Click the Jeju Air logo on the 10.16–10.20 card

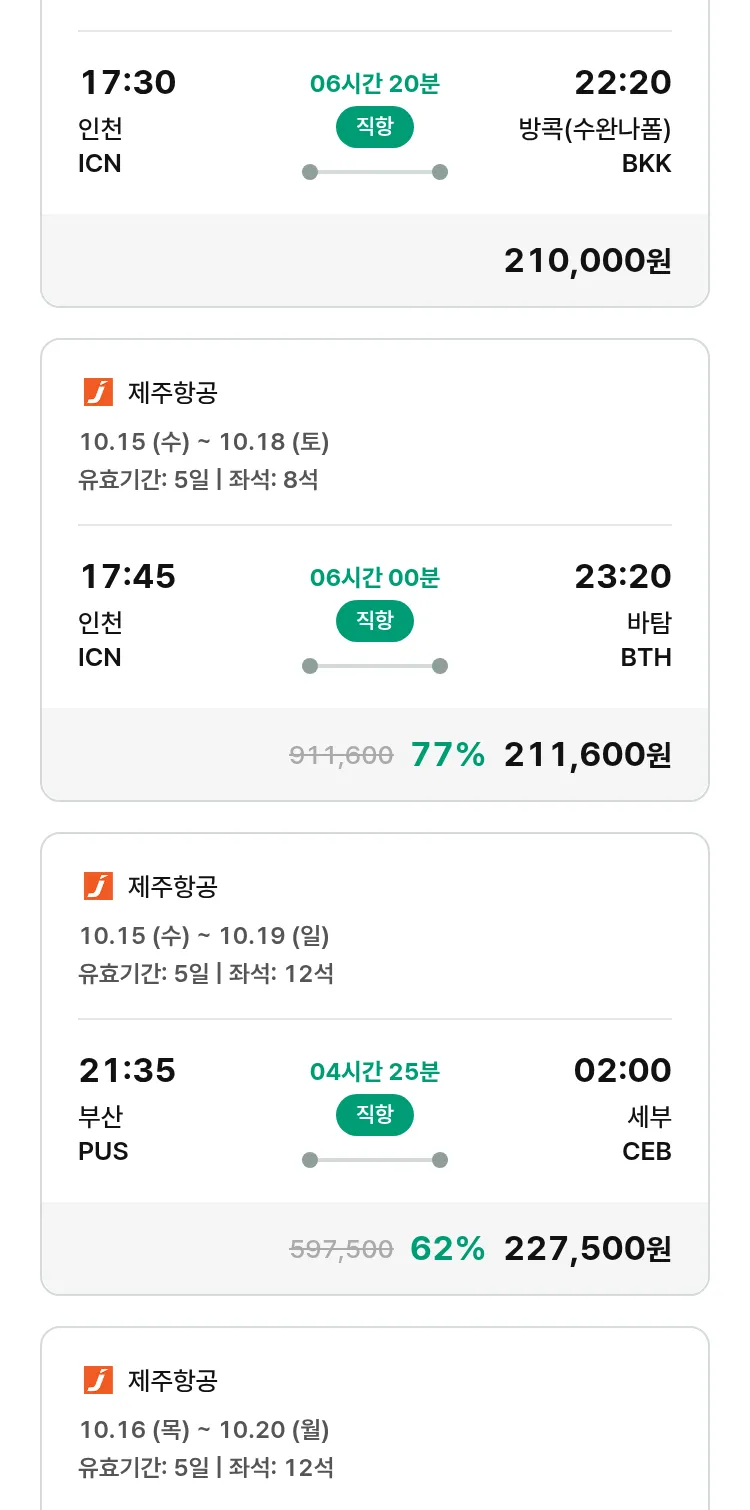(x=98, y=1381)
